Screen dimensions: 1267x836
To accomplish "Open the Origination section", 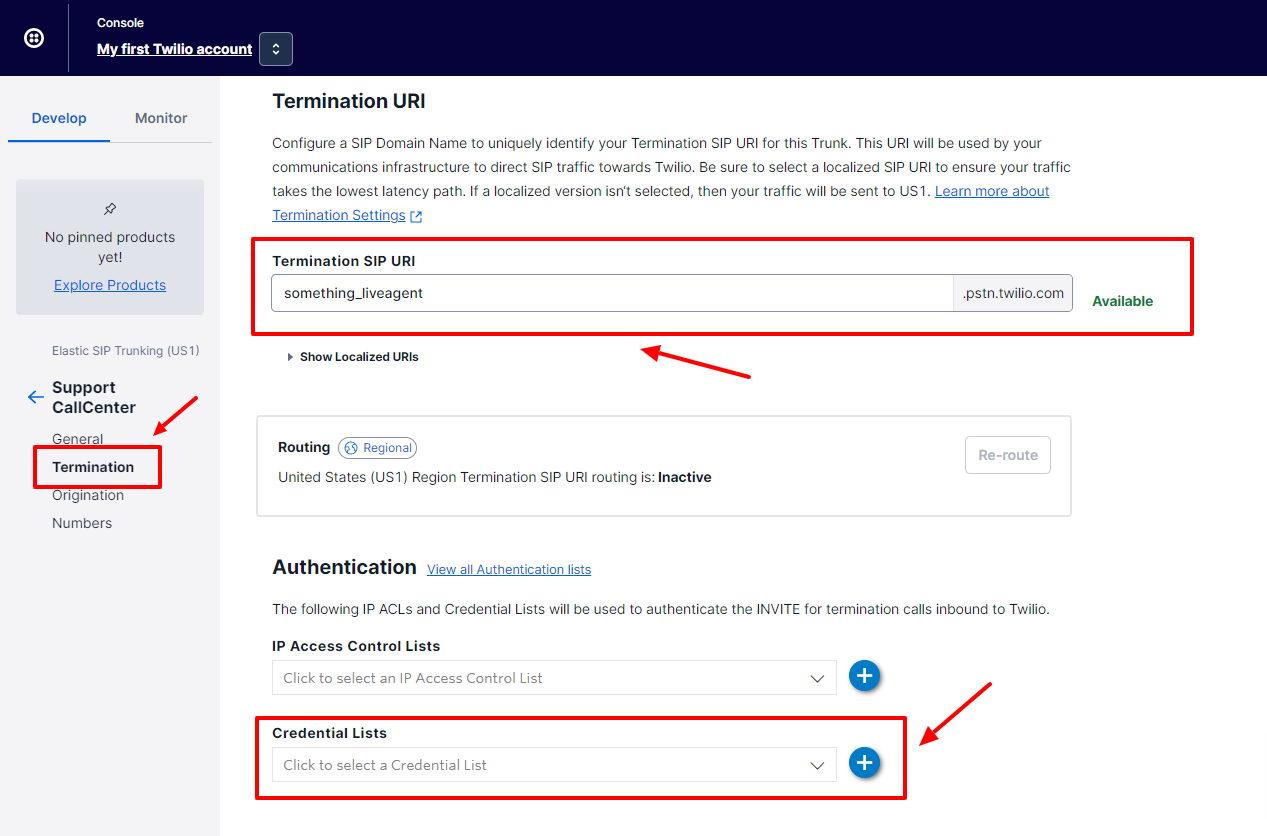I will pyautogui.click(x=88, y=495).
